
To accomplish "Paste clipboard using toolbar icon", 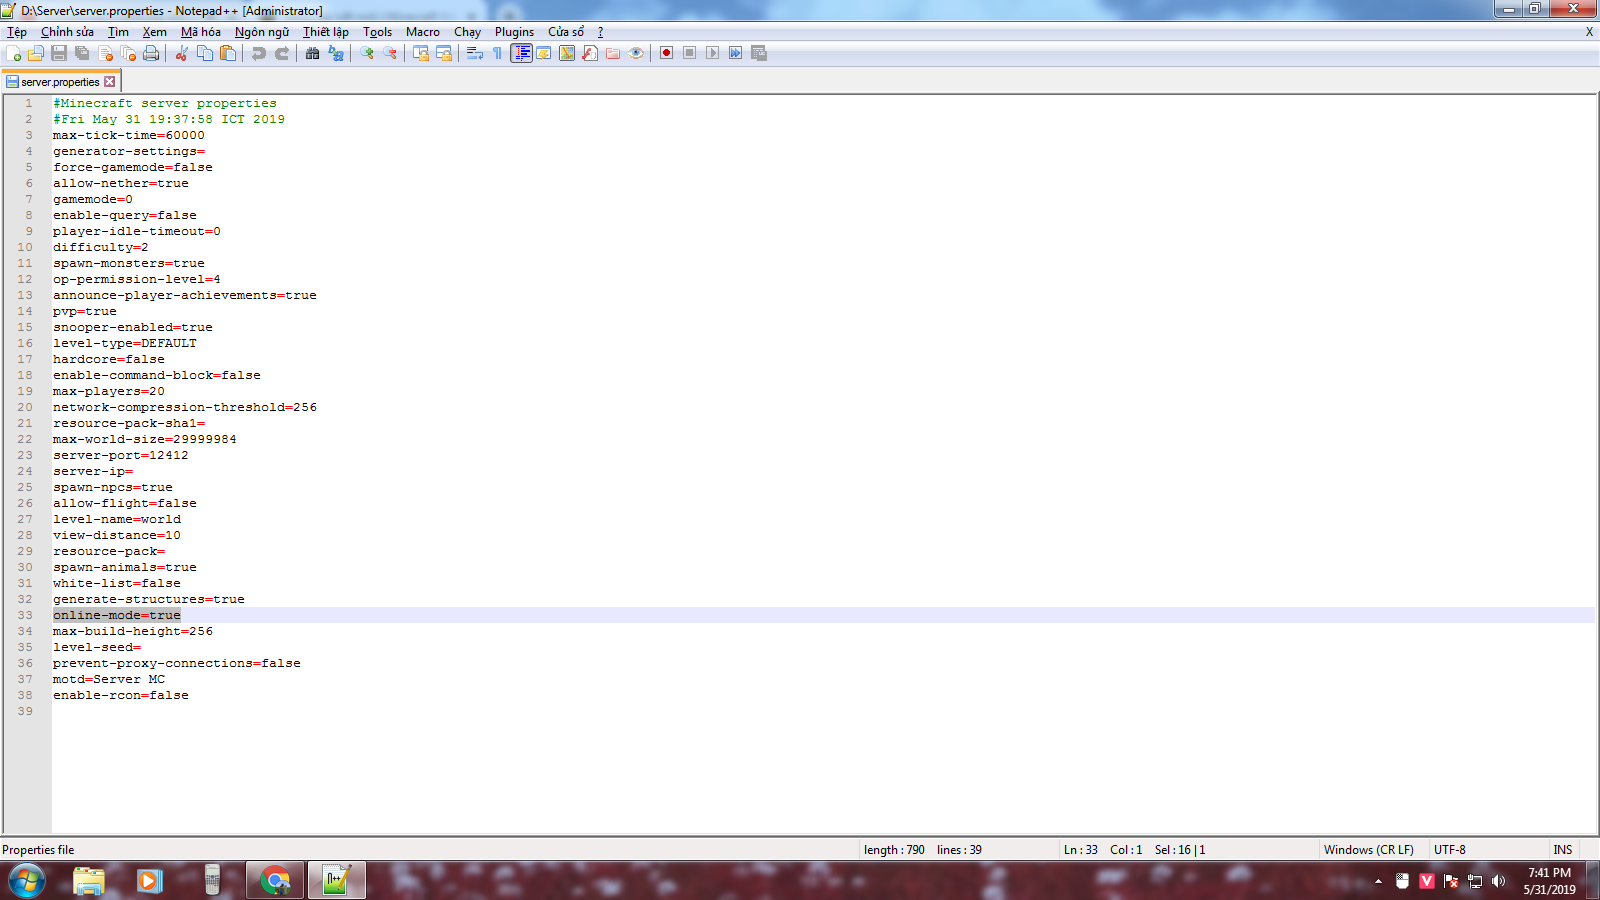I will point(228,53).
